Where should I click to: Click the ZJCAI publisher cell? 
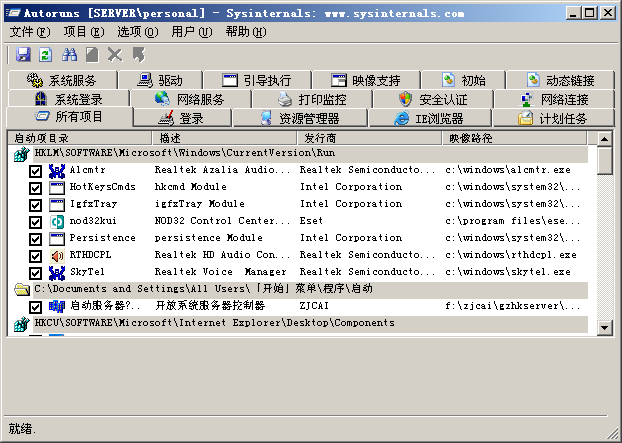[314, 306]
